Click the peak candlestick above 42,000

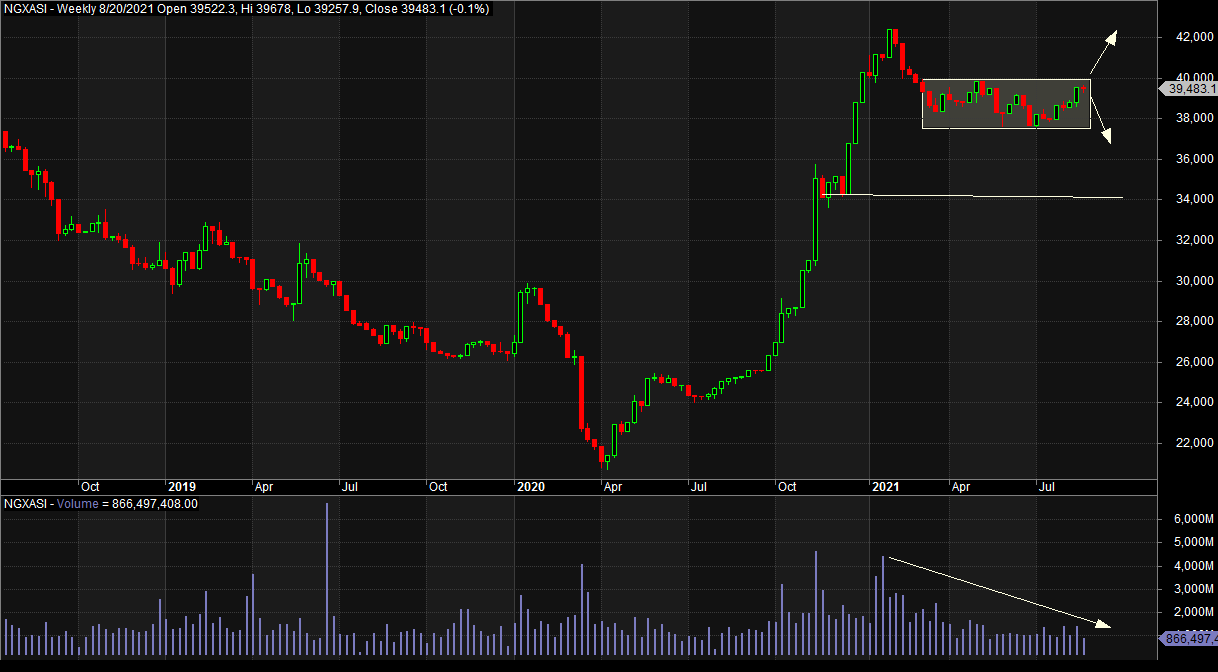(891, 42)
